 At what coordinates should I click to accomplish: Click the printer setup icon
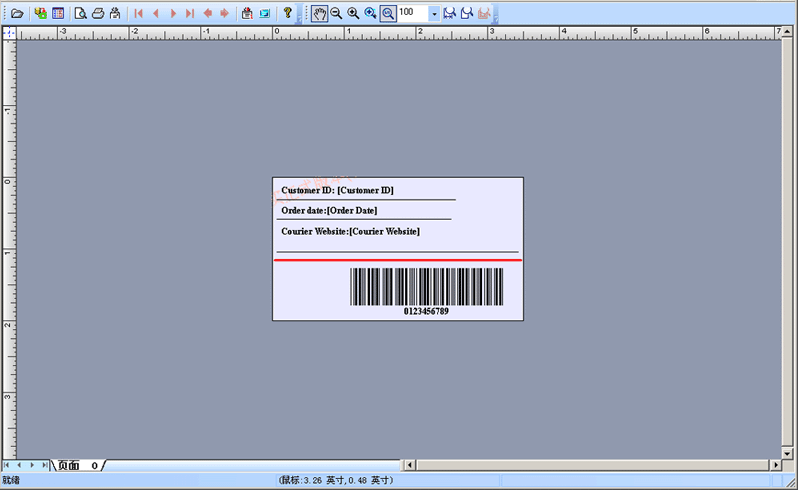(x=115, y=13)
